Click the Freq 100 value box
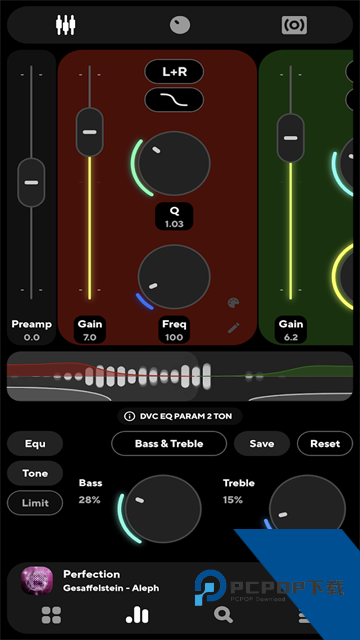The image size is (360, 640). click(174, 330)
